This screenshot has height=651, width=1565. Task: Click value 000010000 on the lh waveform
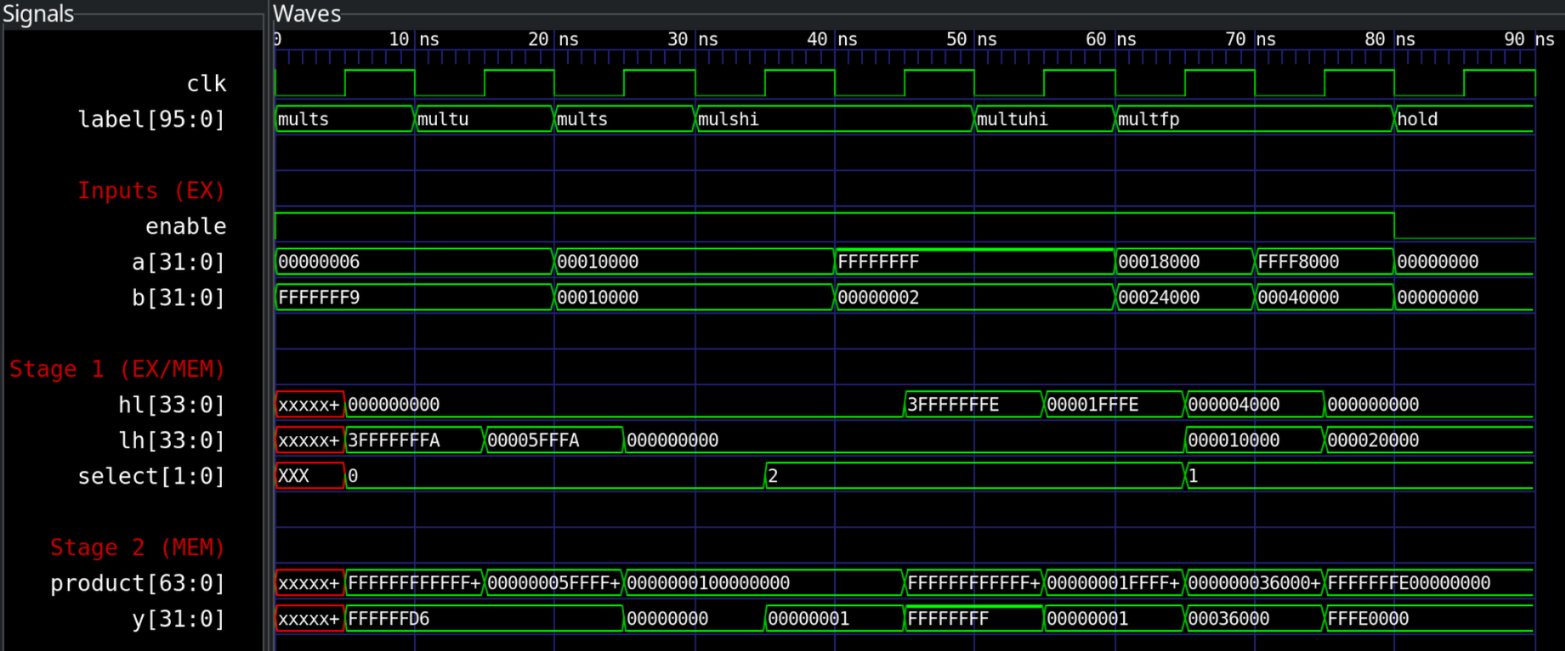[x=1254, y=440]
